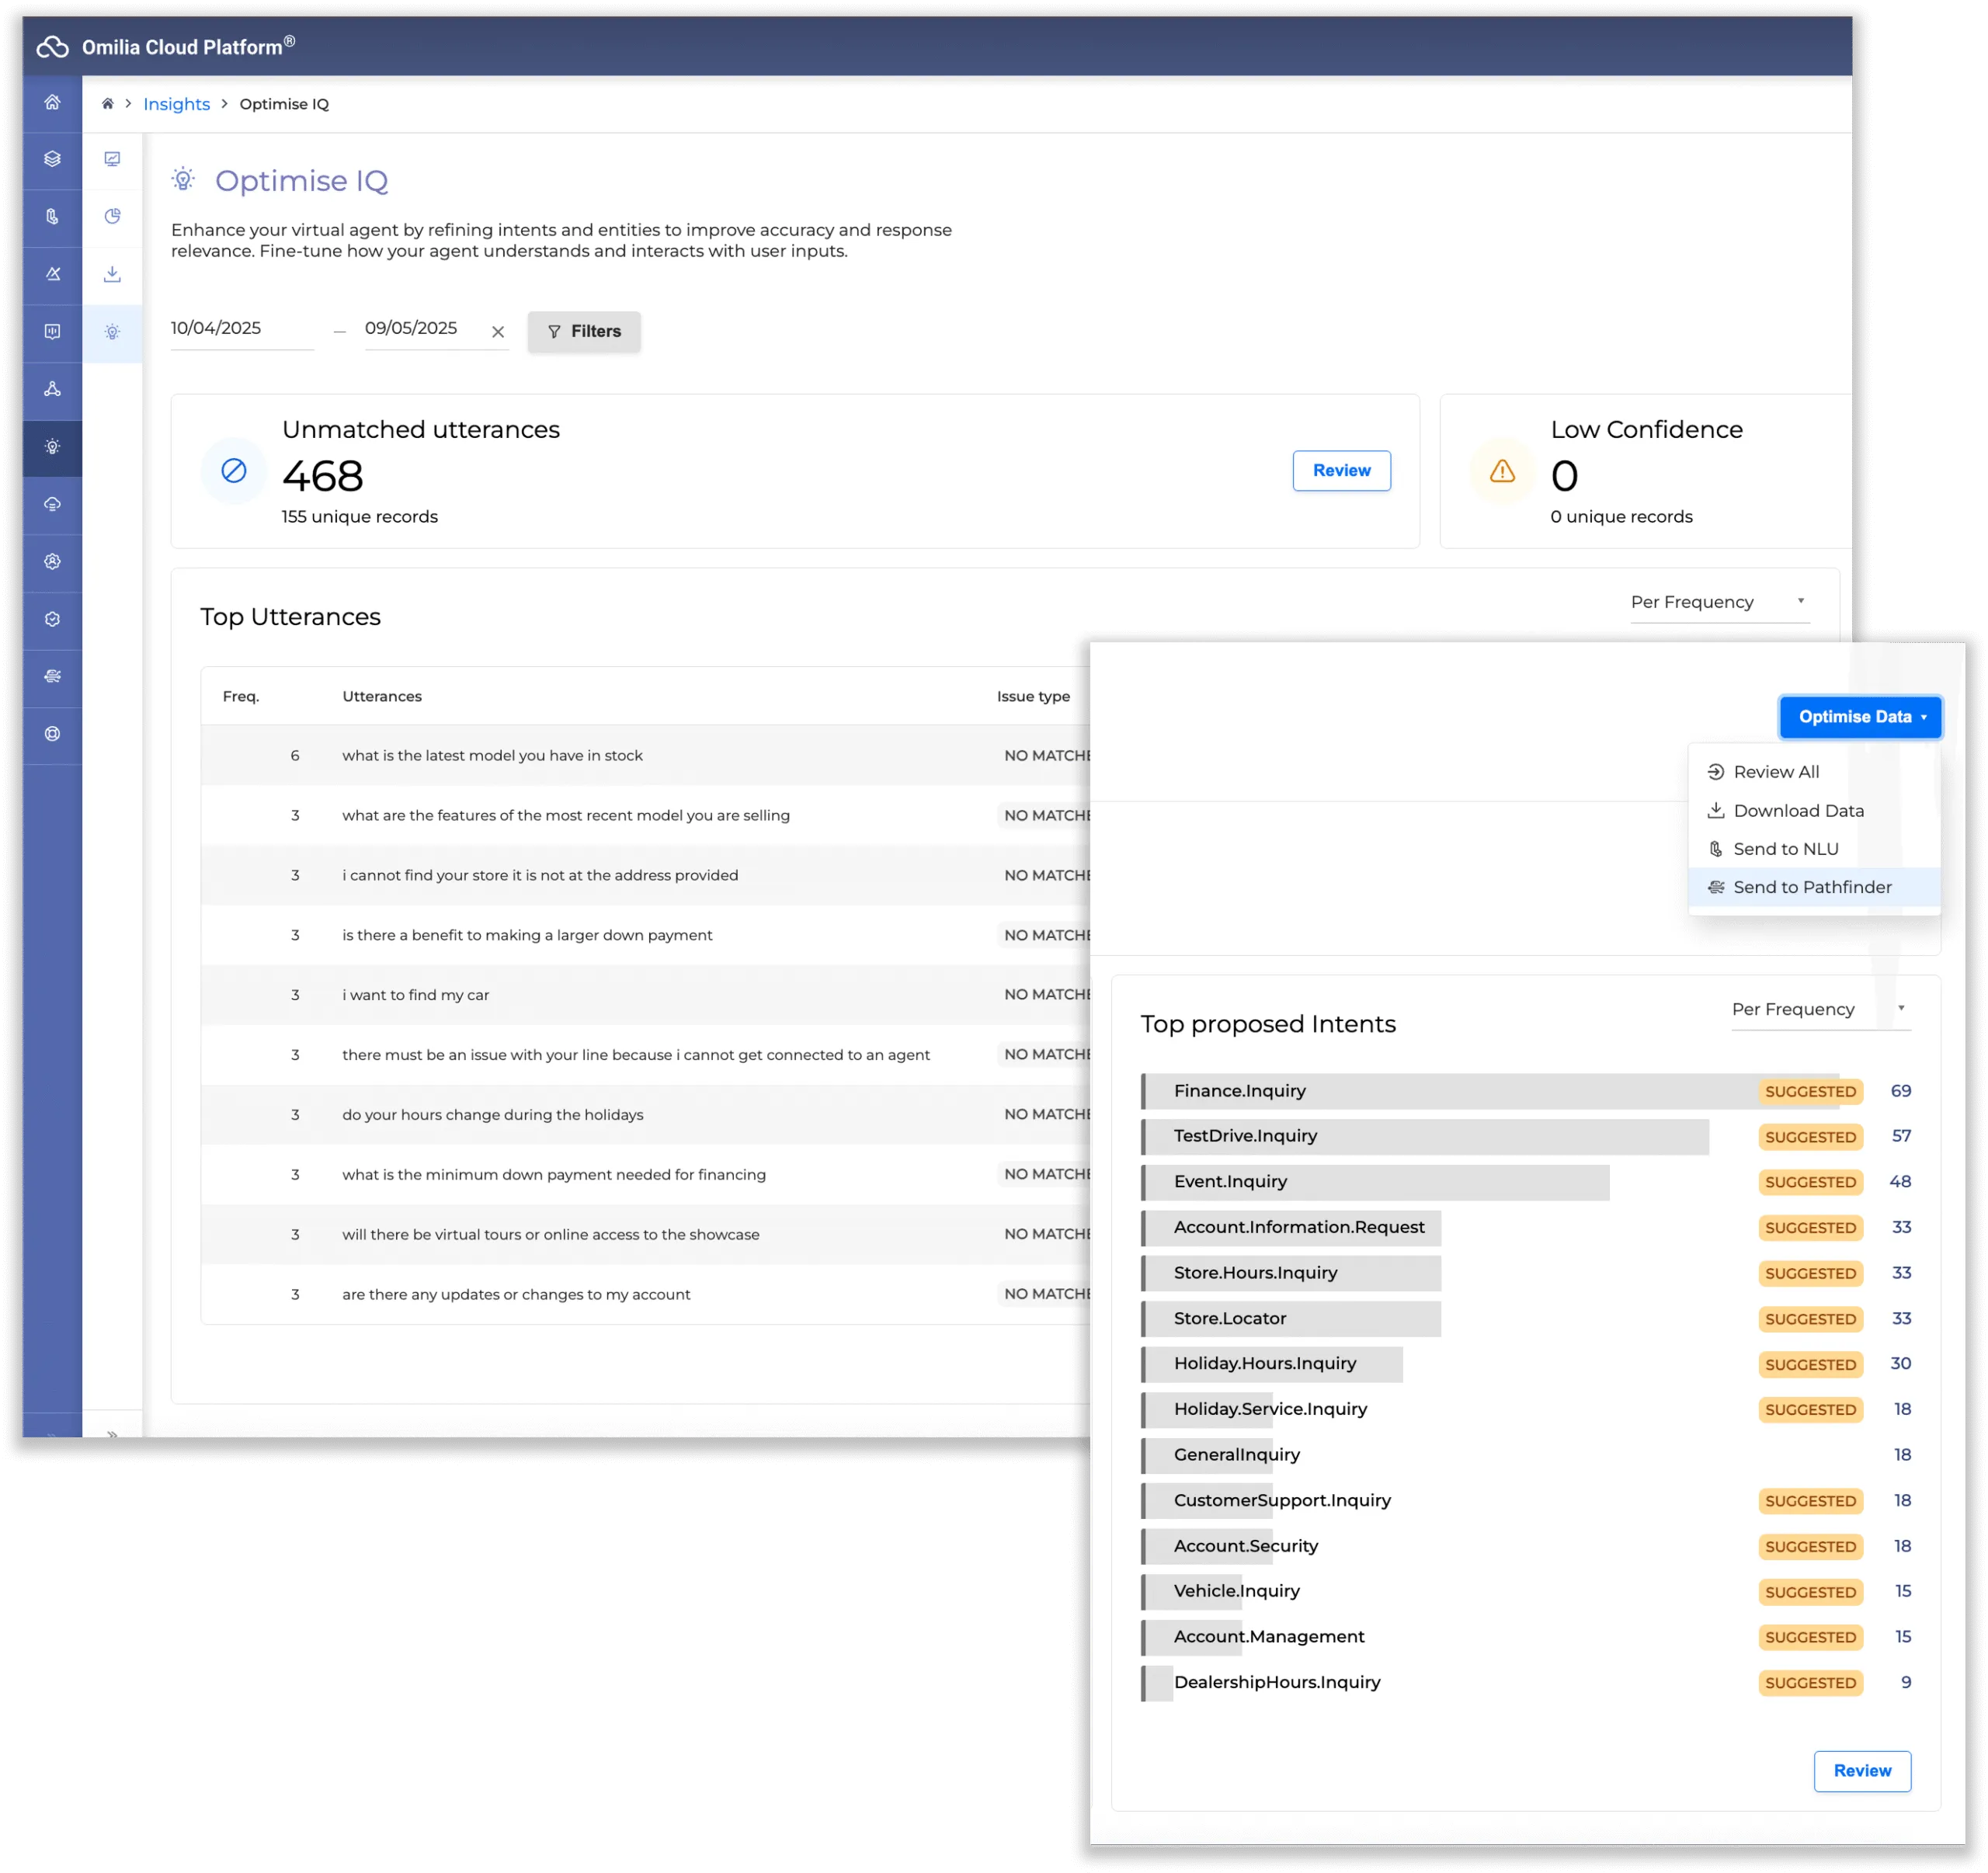This screenshot has width=1988, height=1873.
Task: Open the cloud sidebar icon
Action: click(52, 504)
